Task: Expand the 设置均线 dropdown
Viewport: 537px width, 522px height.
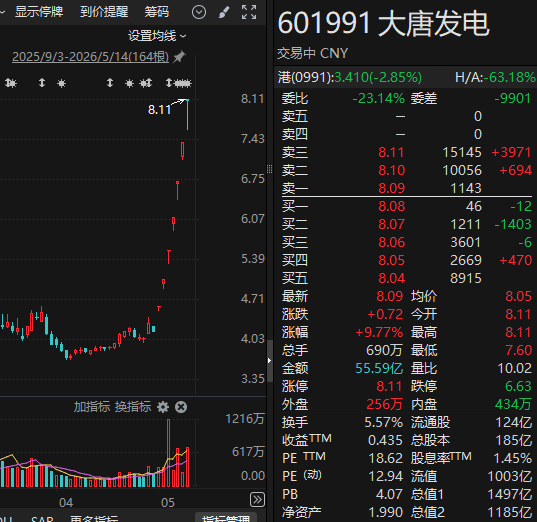Action: pos(157,36)
